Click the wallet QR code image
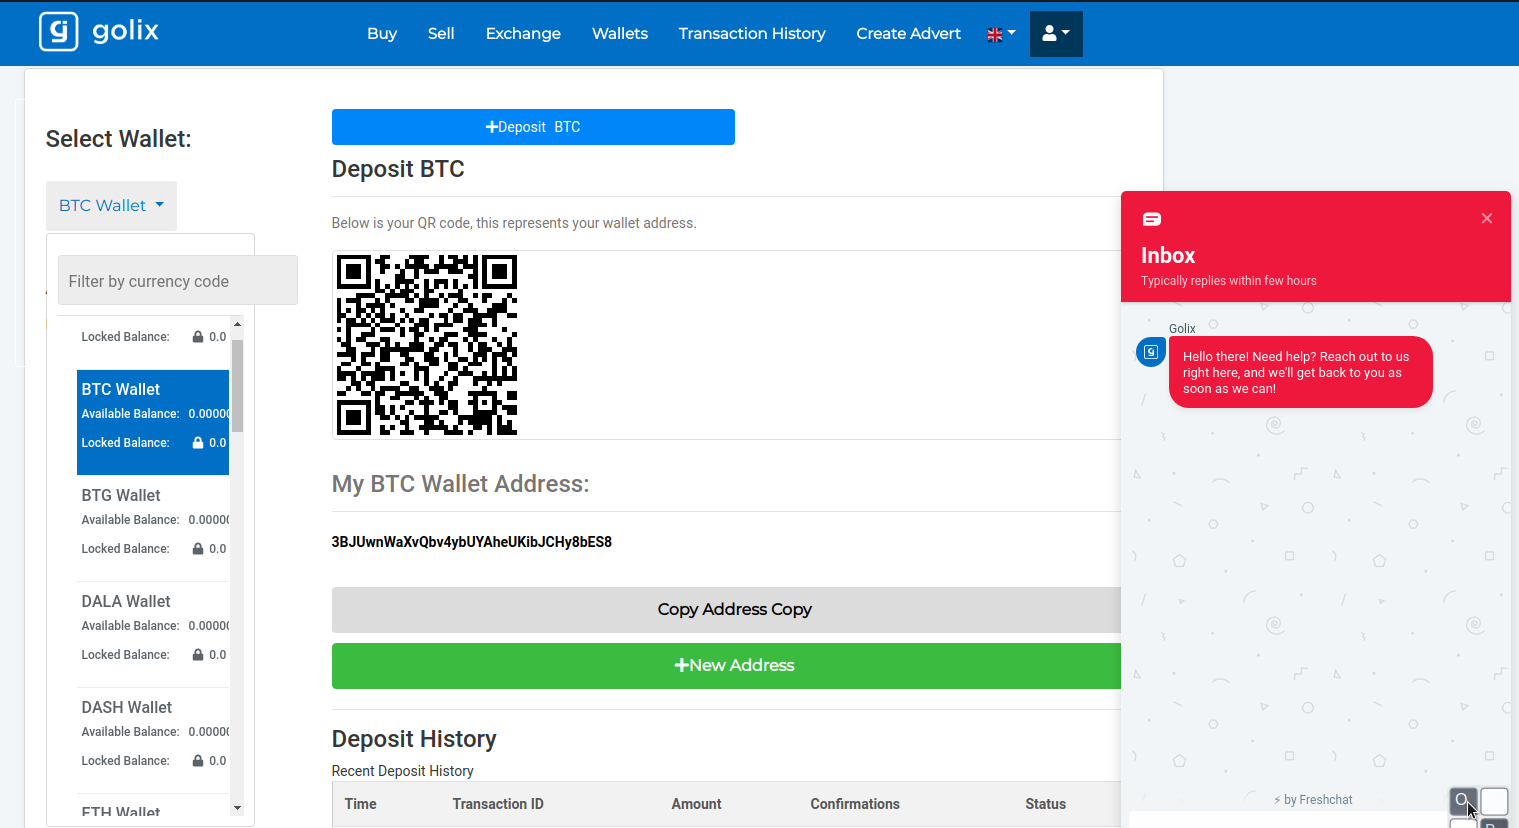The image size is (1519, 828). pyautogui.click(x=427, y=345)
